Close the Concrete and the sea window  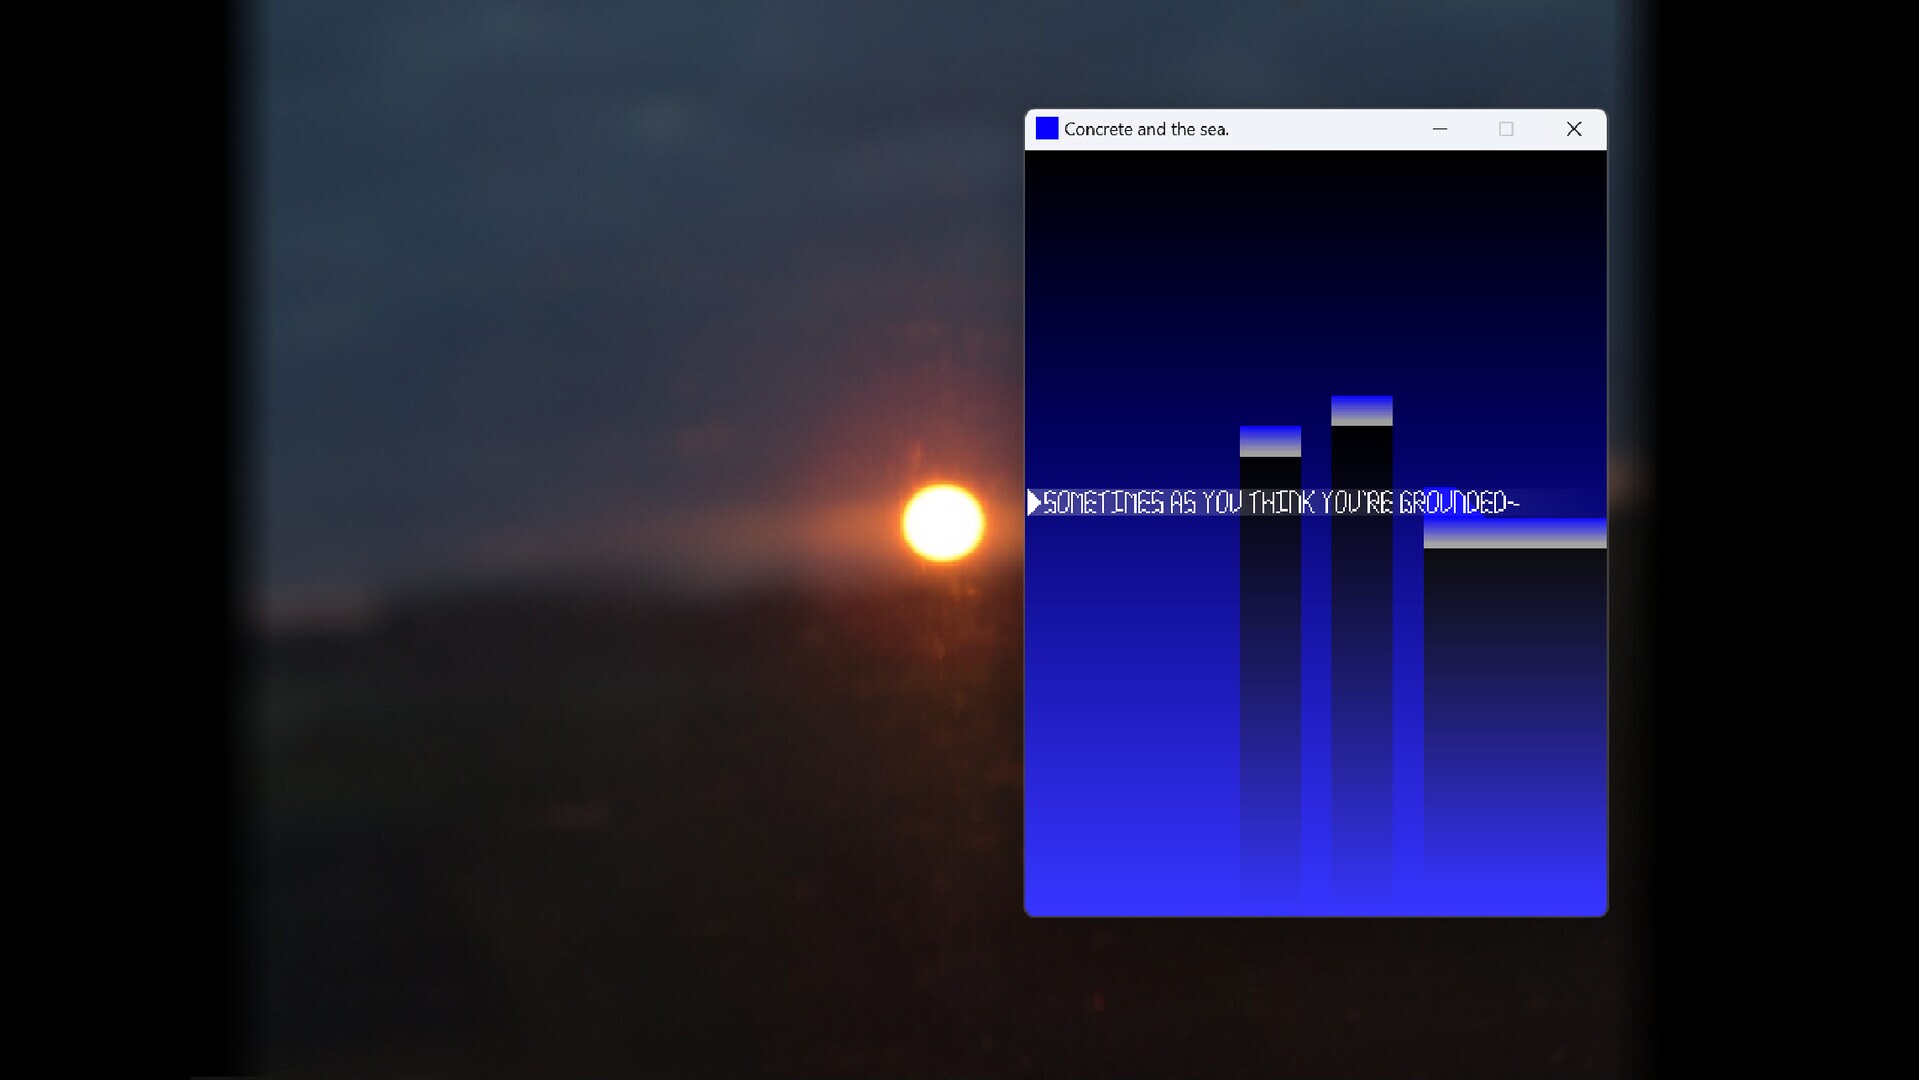pos(1573,129)
